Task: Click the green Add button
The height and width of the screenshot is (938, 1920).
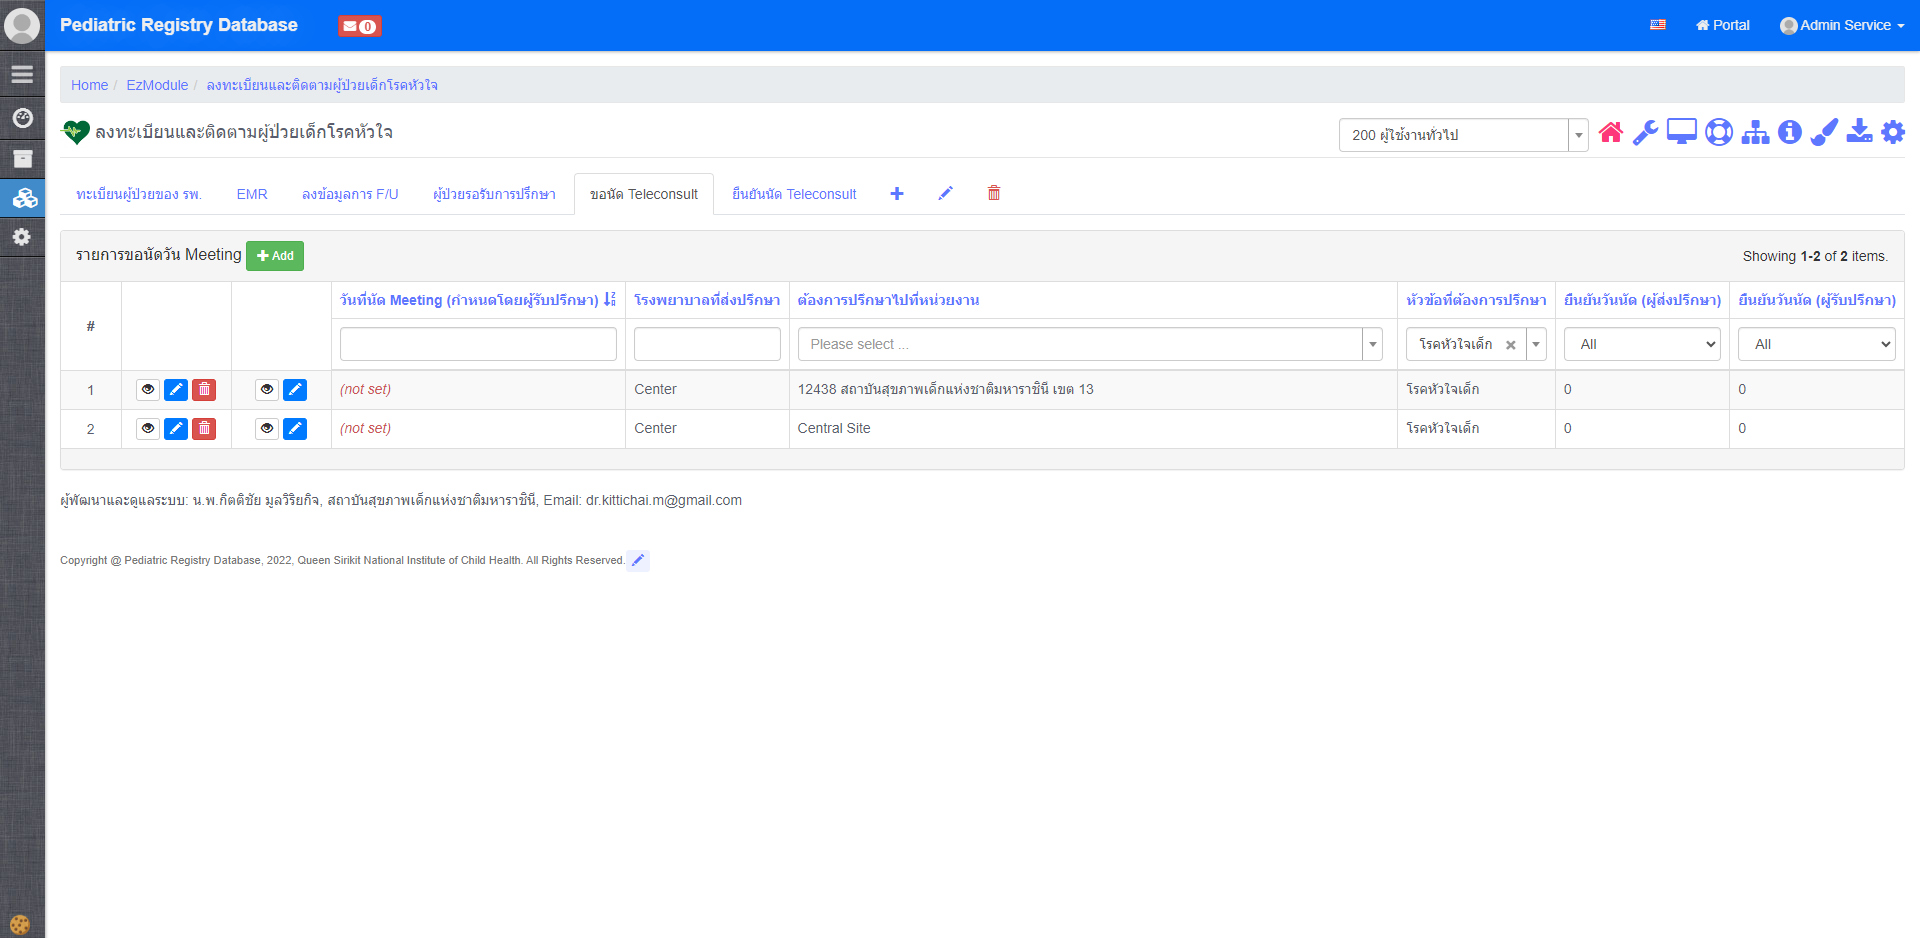Action: click(x=275, y=256)
